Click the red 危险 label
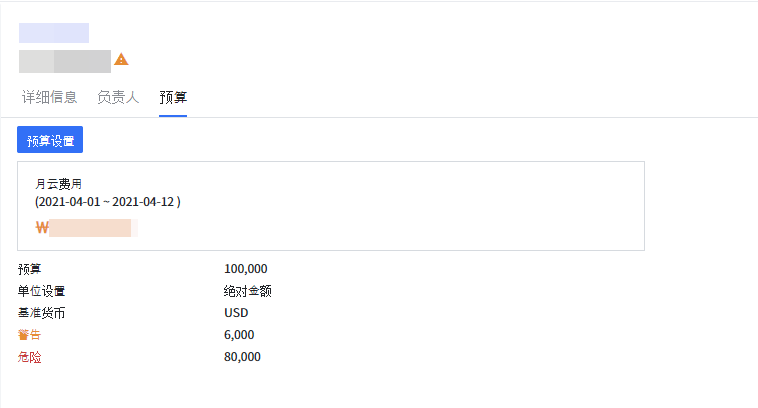Image resolution: width=758 pixels, height=408 pixels. tap(30, 357)
